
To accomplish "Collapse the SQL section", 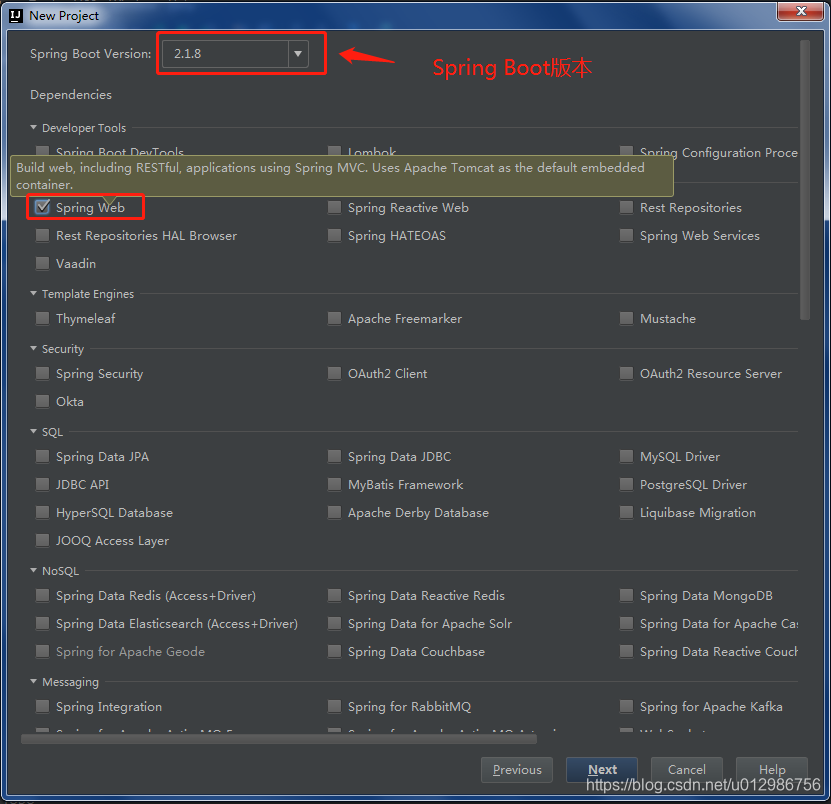I will tap(33, 432).
